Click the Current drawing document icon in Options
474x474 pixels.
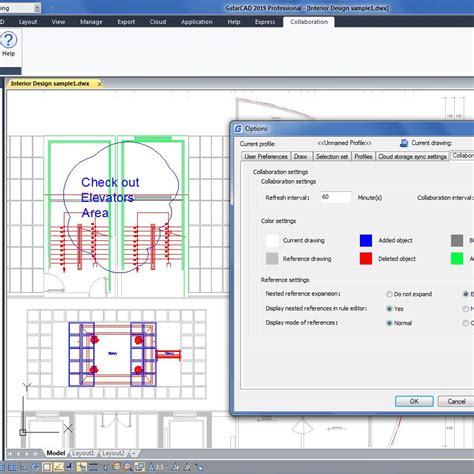[x=404, y=143]
